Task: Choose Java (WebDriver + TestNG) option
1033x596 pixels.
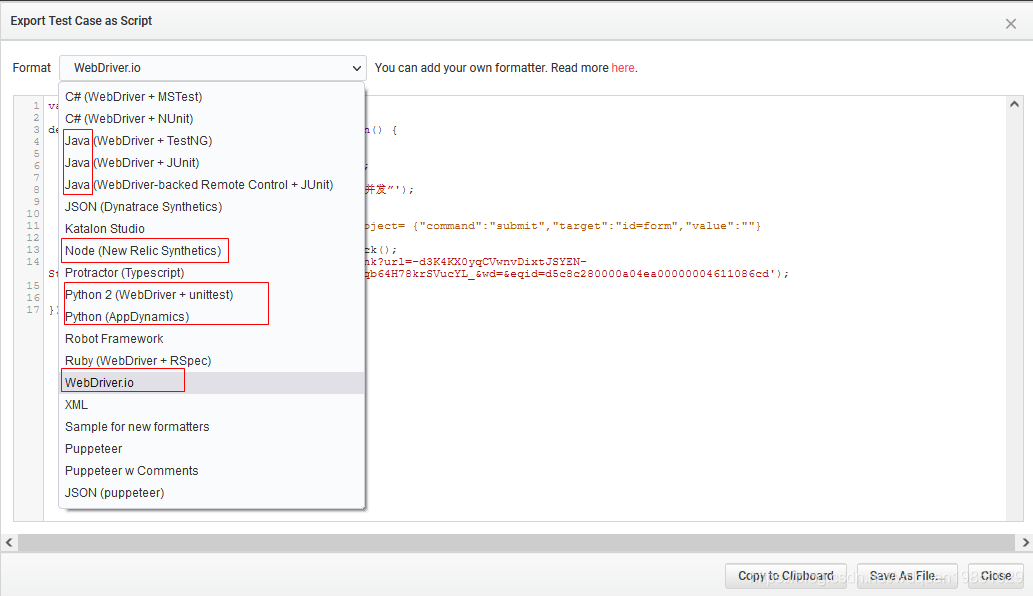Action: coord(211,141)
